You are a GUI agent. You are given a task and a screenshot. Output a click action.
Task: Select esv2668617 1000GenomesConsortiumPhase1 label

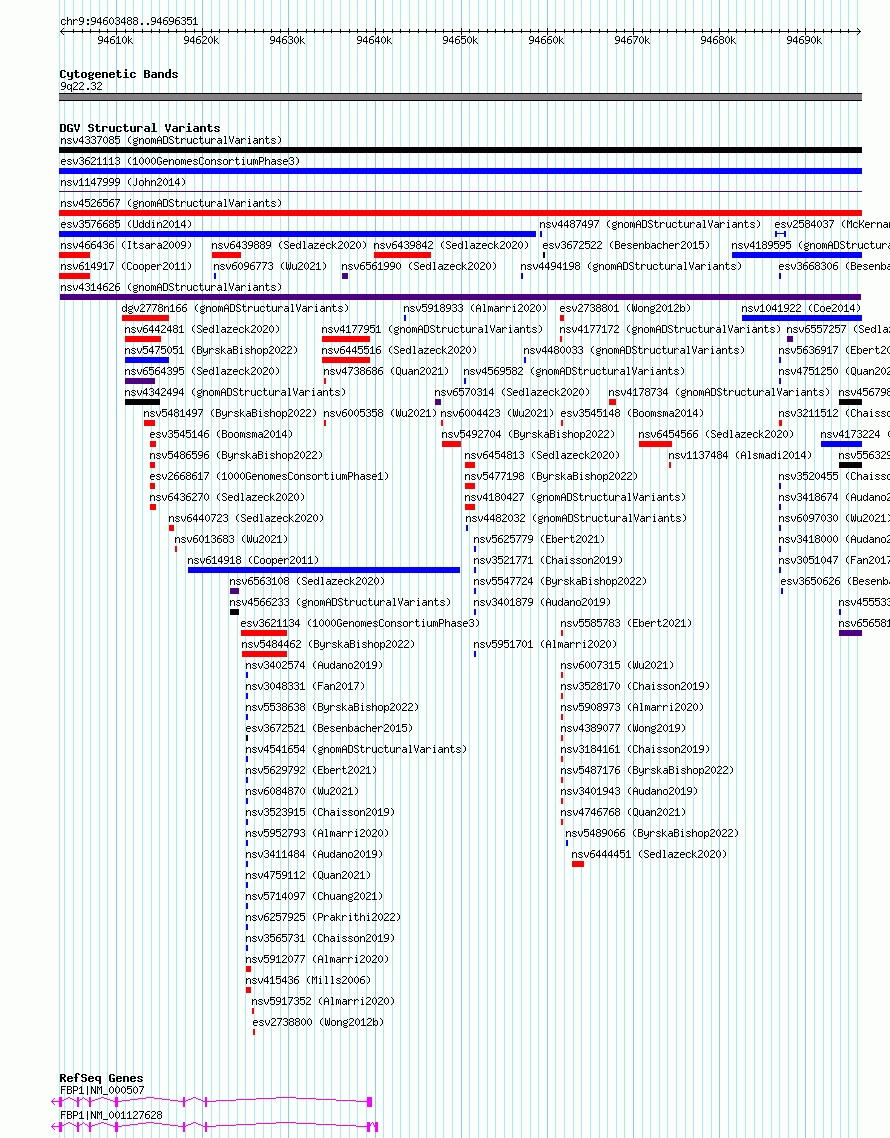click(x=269, y=477)
